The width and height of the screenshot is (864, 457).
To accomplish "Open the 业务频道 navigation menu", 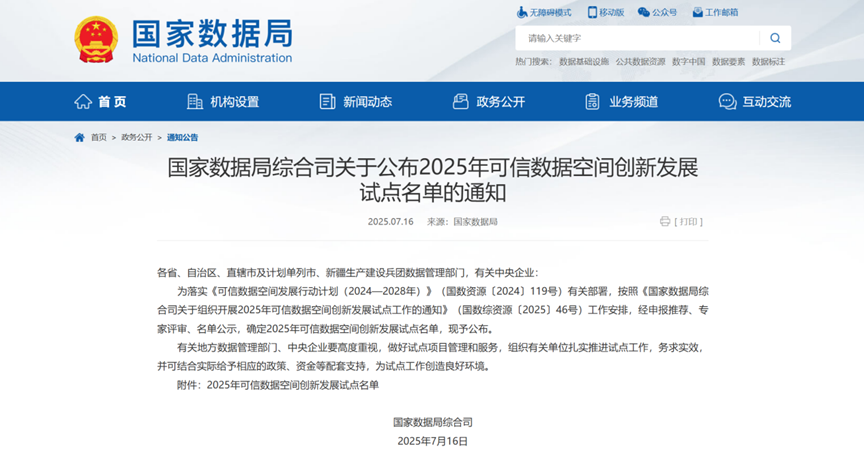I will (x=634, y=101).
